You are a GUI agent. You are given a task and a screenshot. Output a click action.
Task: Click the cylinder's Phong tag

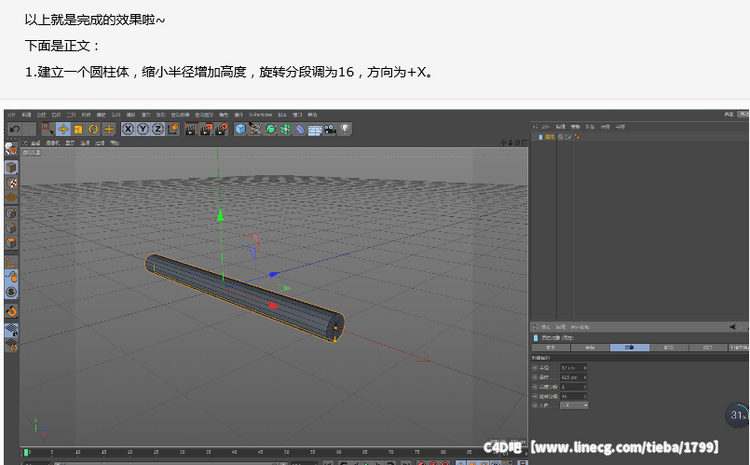(577, 137)
